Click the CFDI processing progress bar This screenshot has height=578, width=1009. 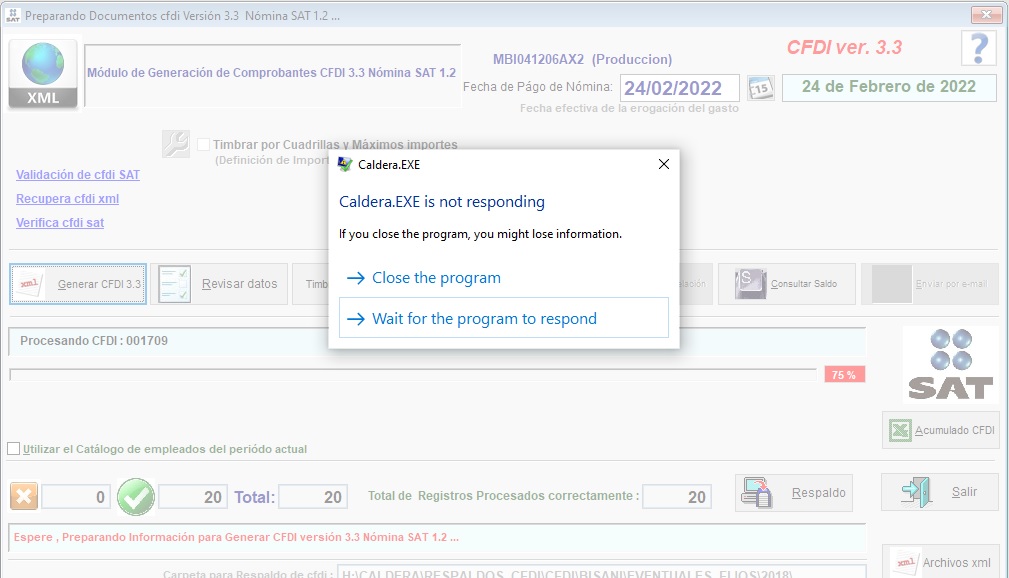click(413, 375)
